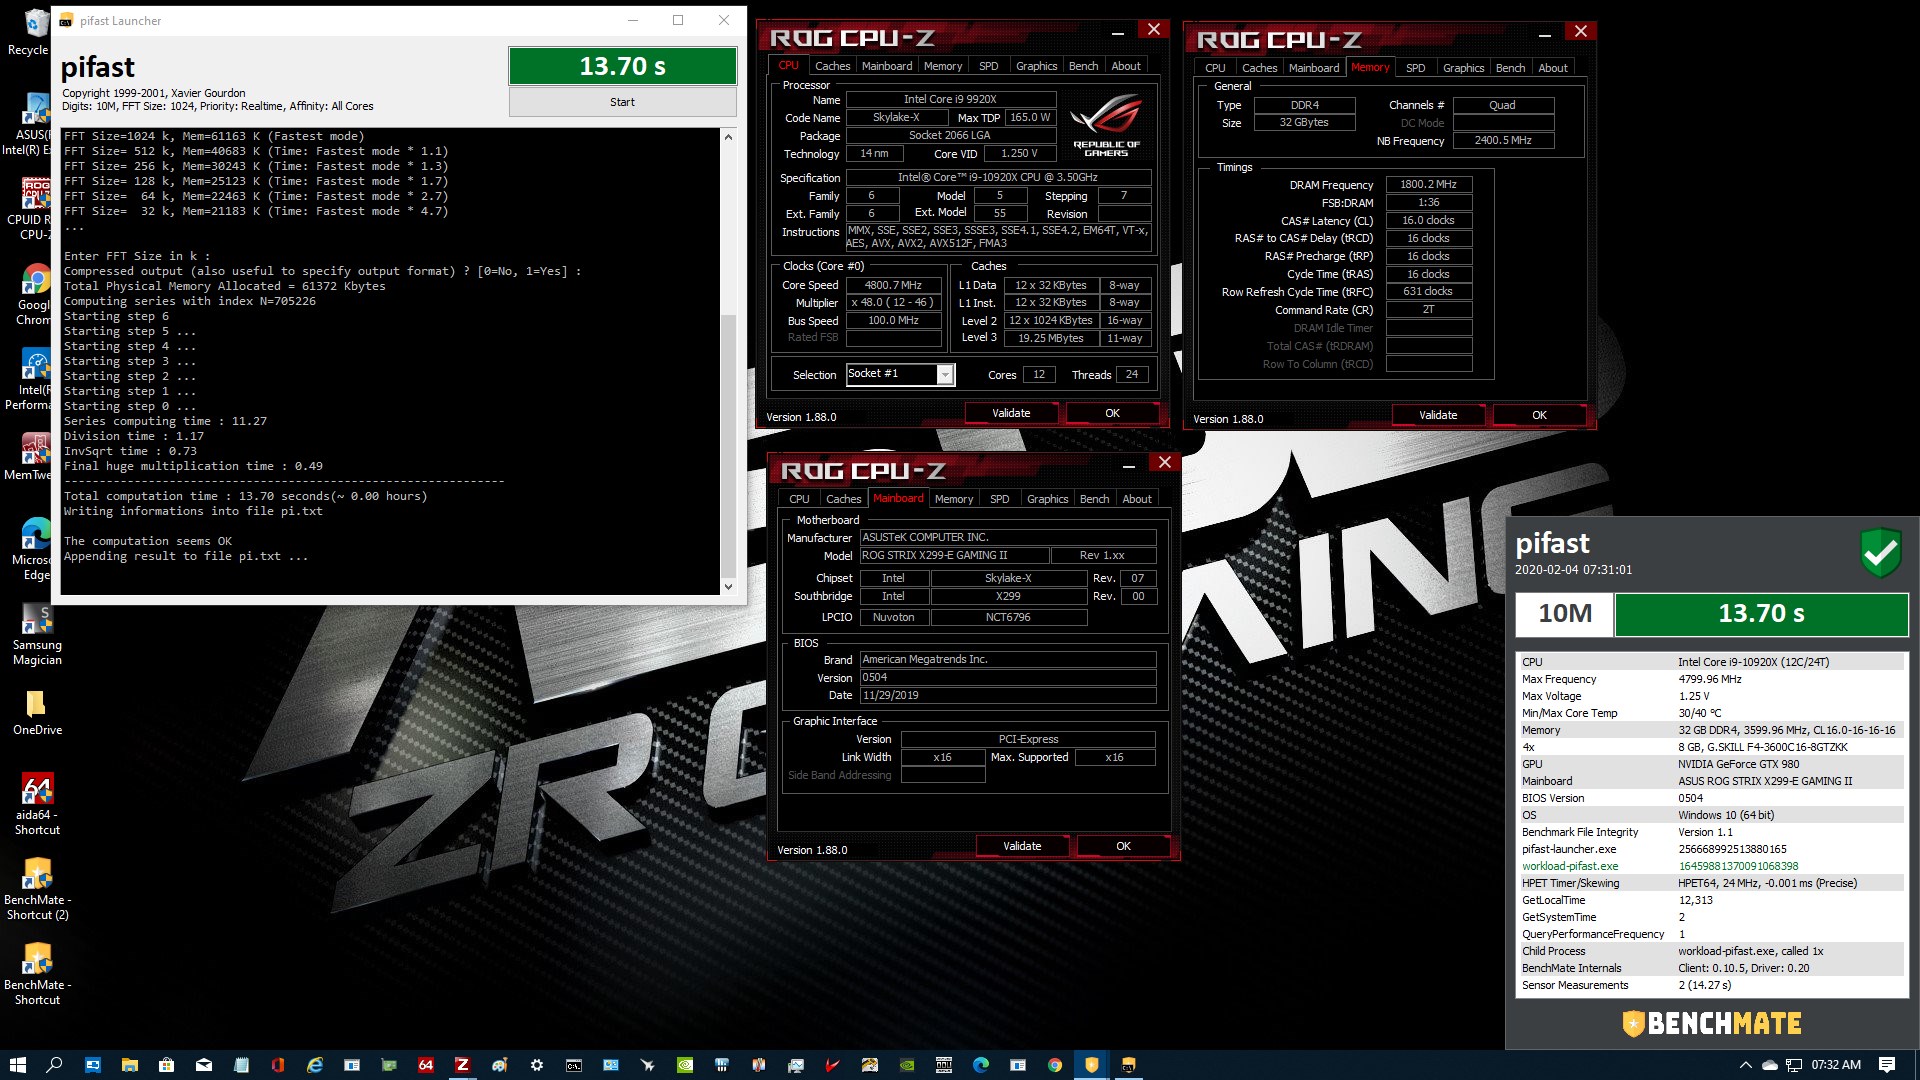1920x1080 pixels.
Task: Click the 4800.7 MHz Core Speed field
Action: 893,285
